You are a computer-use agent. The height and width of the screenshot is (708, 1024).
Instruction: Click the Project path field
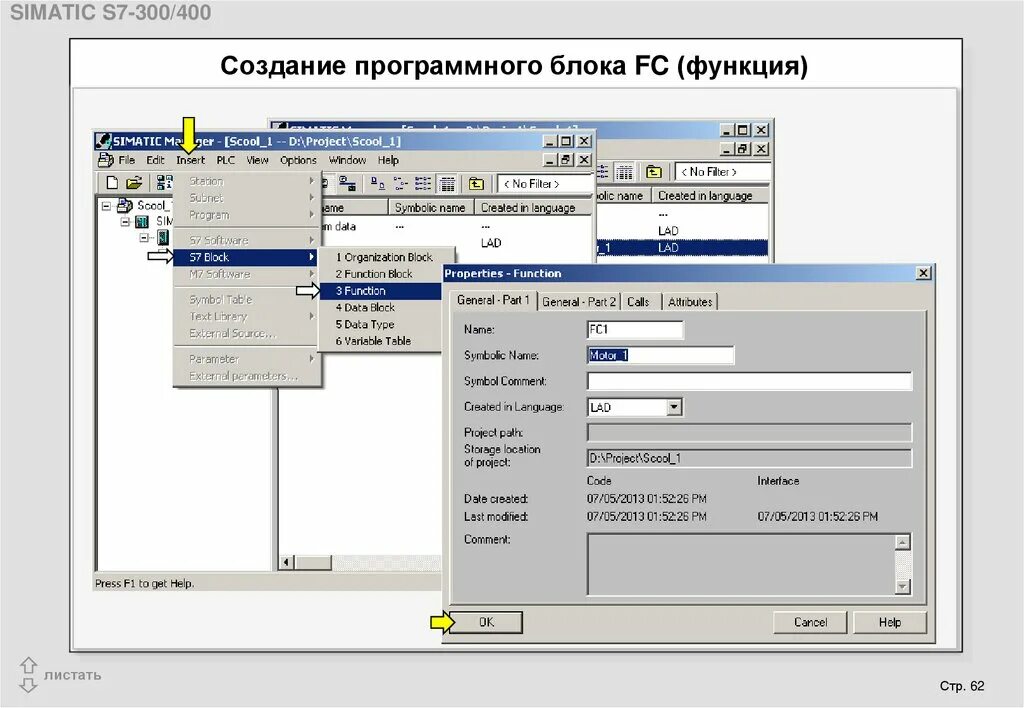pos(749,432)
